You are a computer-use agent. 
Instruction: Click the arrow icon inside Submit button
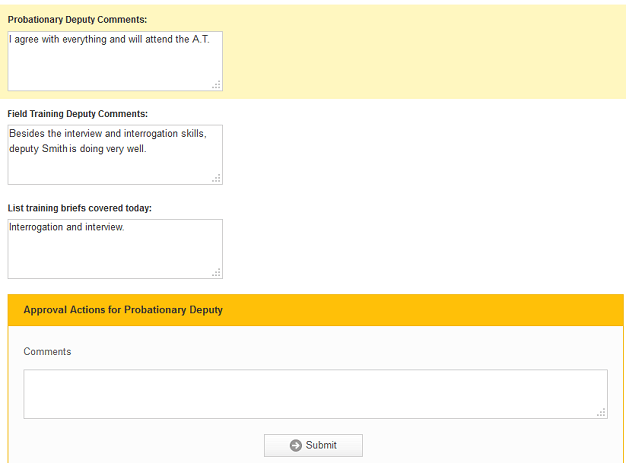295,445
